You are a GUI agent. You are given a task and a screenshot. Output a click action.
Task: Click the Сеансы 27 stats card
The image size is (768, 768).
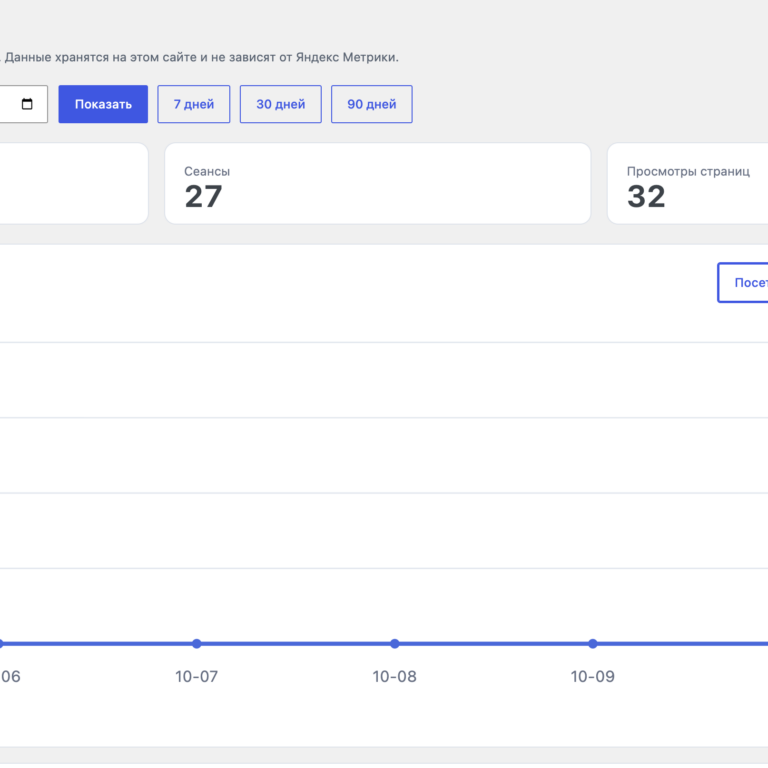[378, 184]
